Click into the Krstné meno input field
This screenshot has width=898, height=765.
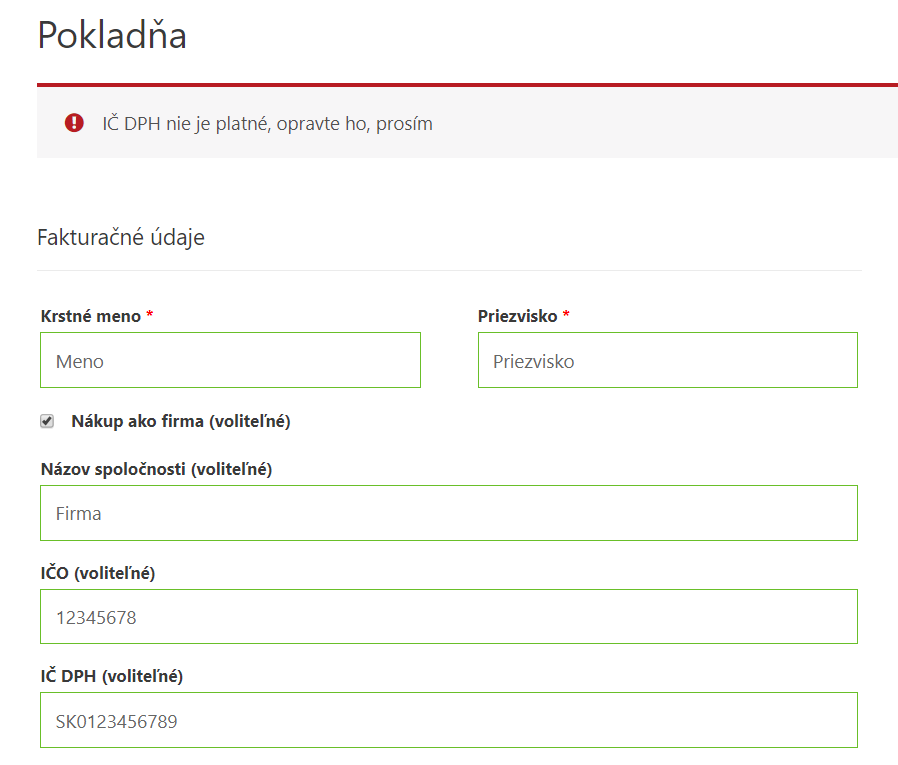pyautogui.click(x=230, y=360)
